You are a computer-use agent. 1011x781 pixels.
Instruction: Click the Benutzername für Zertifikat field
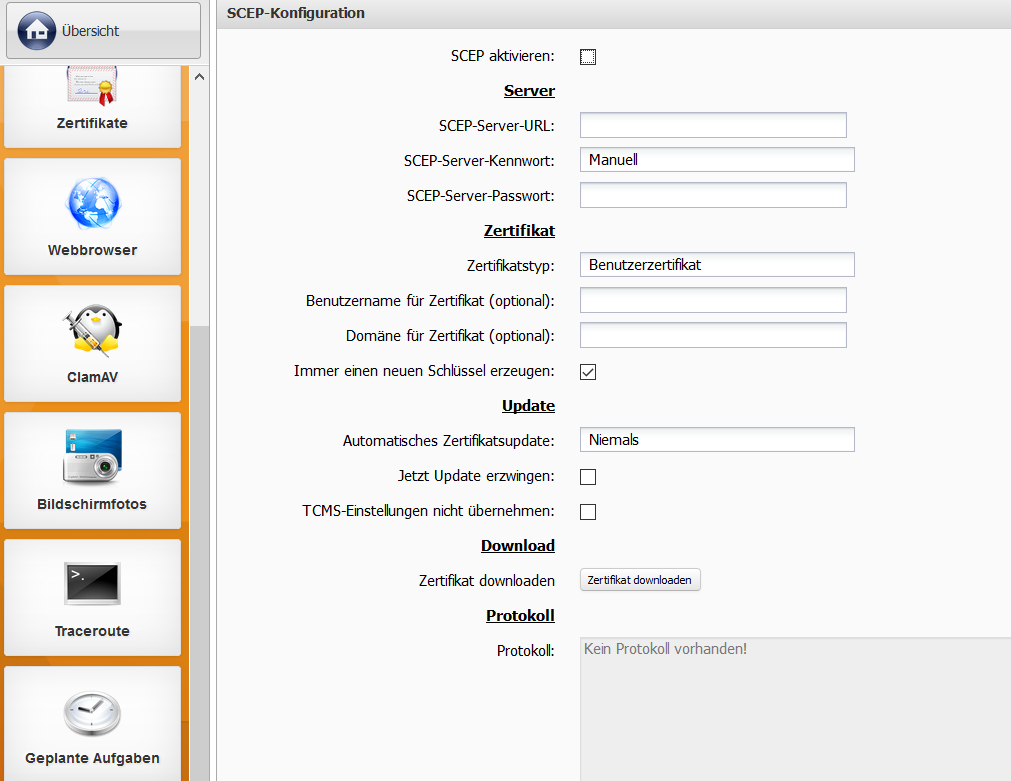pos(713,300)
